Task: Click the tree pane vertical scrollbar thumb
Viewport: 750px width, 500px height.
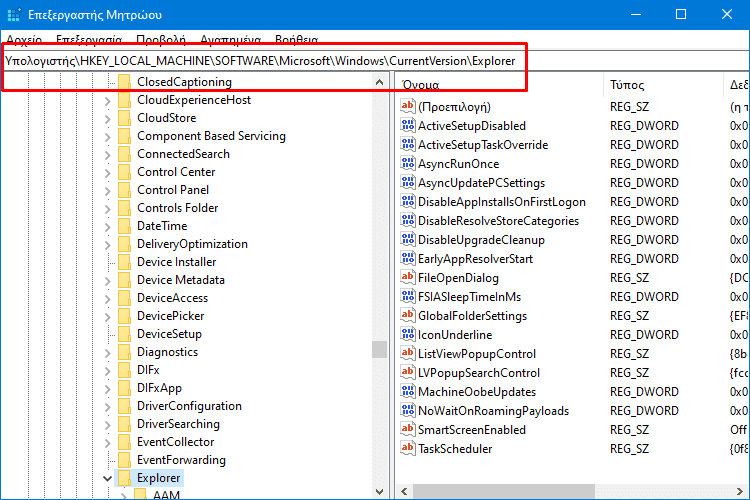Action: point(379,349)
